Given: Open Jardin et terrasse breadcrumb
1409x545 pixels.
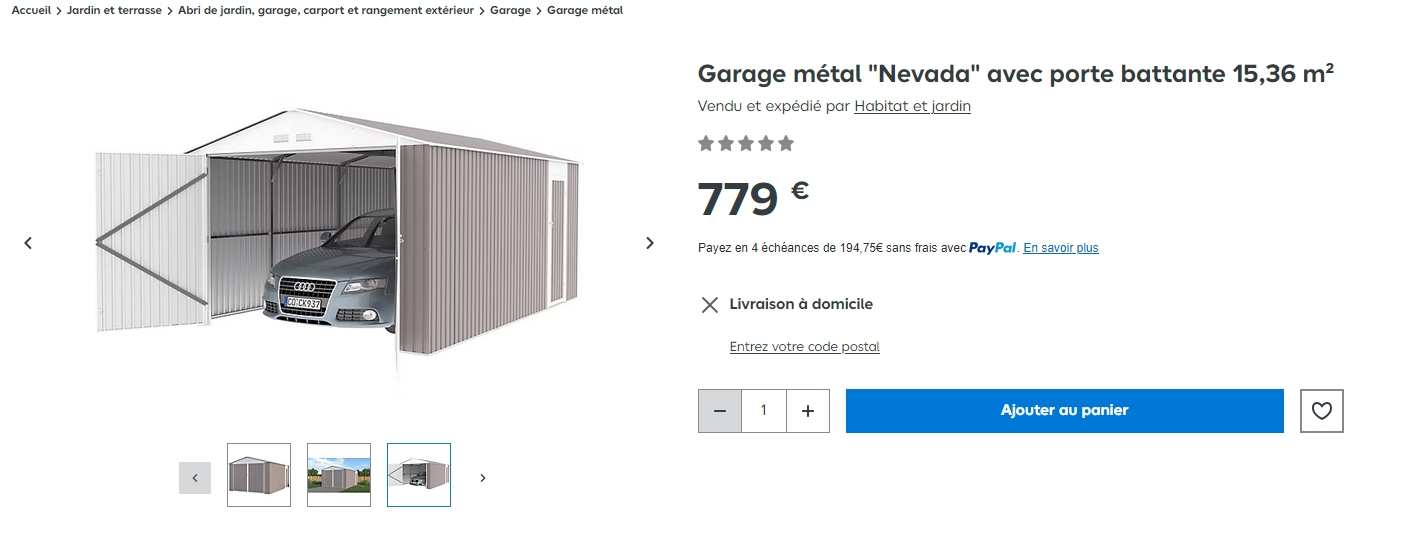Looking at the screenshot, I should point(114,10).
